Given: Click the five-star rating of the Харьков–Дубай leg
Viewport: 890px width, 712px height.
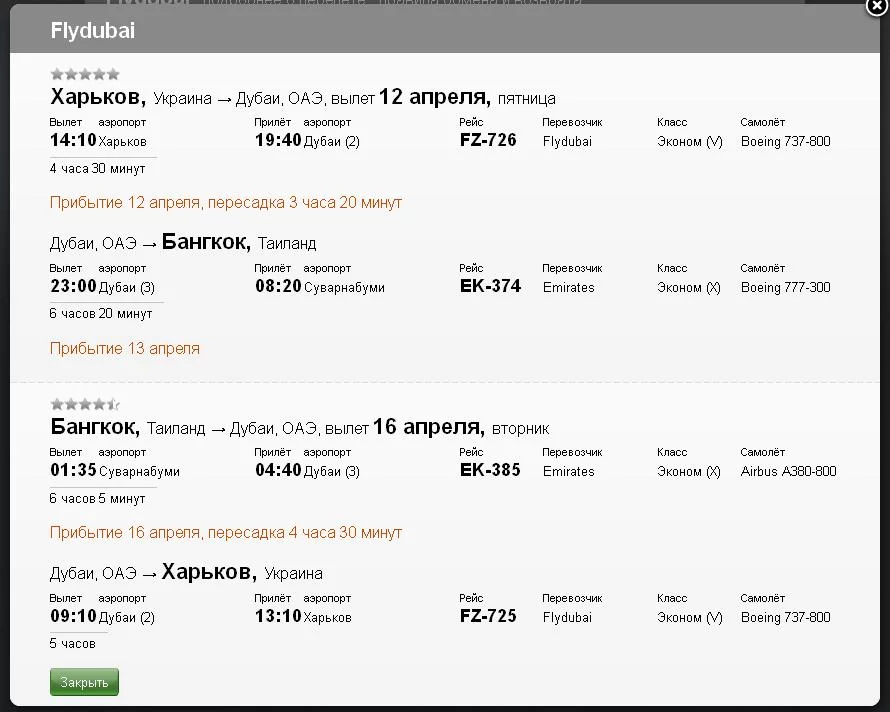Looking at the screenshot, I should click(85, 74).
